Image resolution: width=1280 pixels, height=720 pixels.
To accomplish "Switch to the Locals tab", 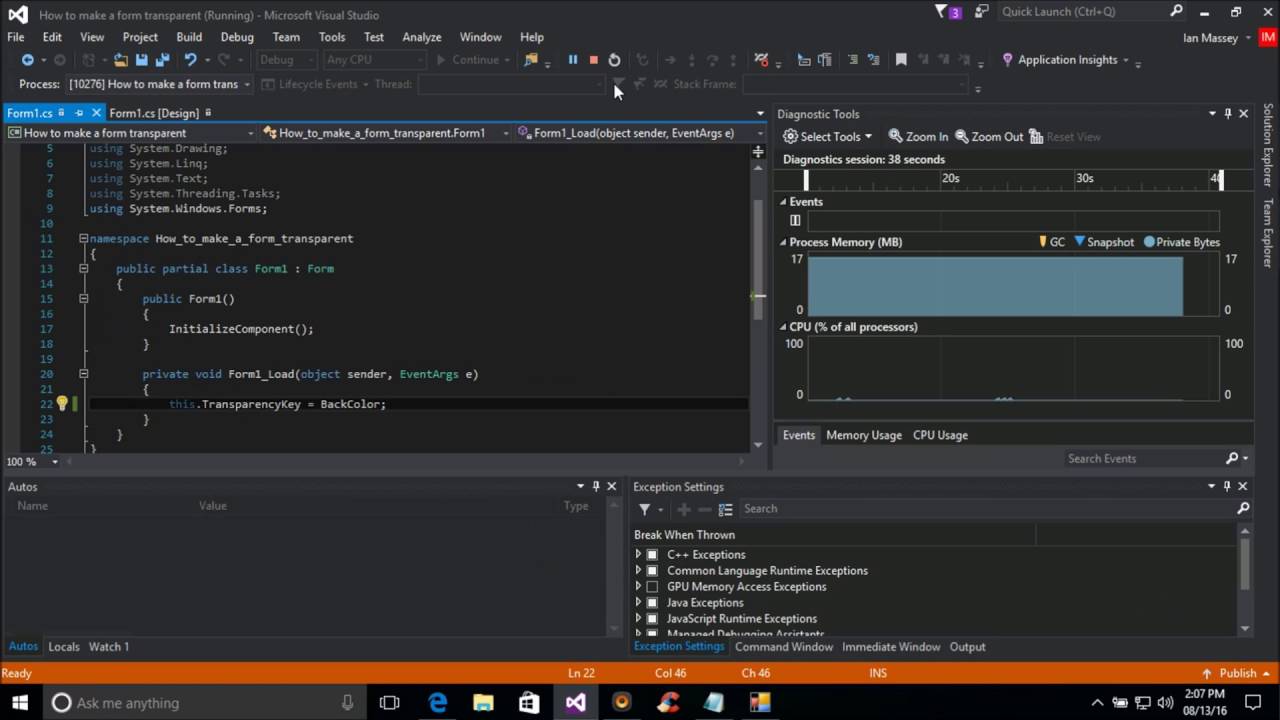I will [x=64, y=647].
